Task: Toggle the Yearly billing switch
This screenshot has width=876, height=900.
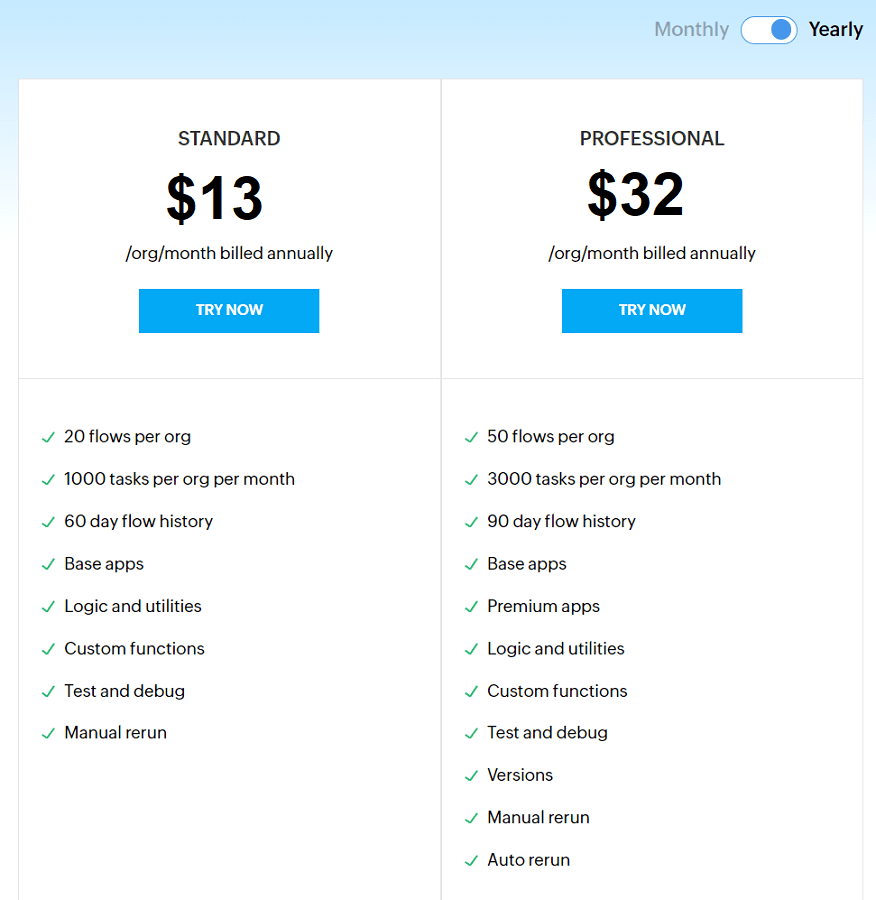Action: (768, 30)
